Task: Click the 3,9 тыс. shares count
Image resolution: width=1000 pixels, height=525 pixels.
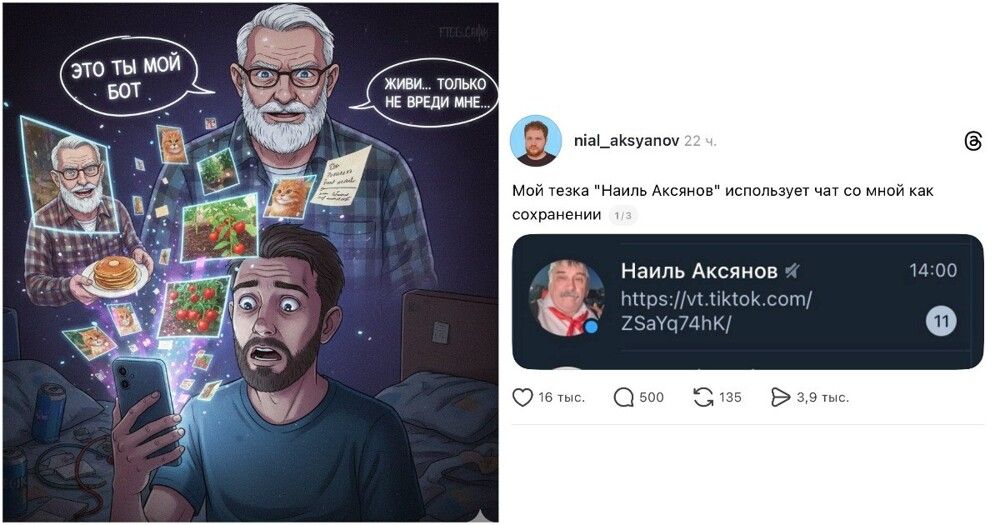Action: (x=823, y=397)
